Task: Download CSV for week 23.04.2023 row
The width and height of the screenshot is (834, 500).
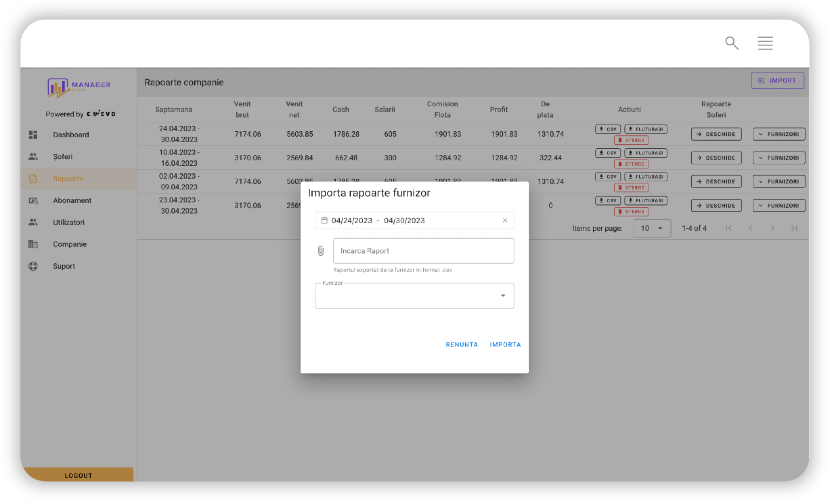Action: tap(607, 201)
